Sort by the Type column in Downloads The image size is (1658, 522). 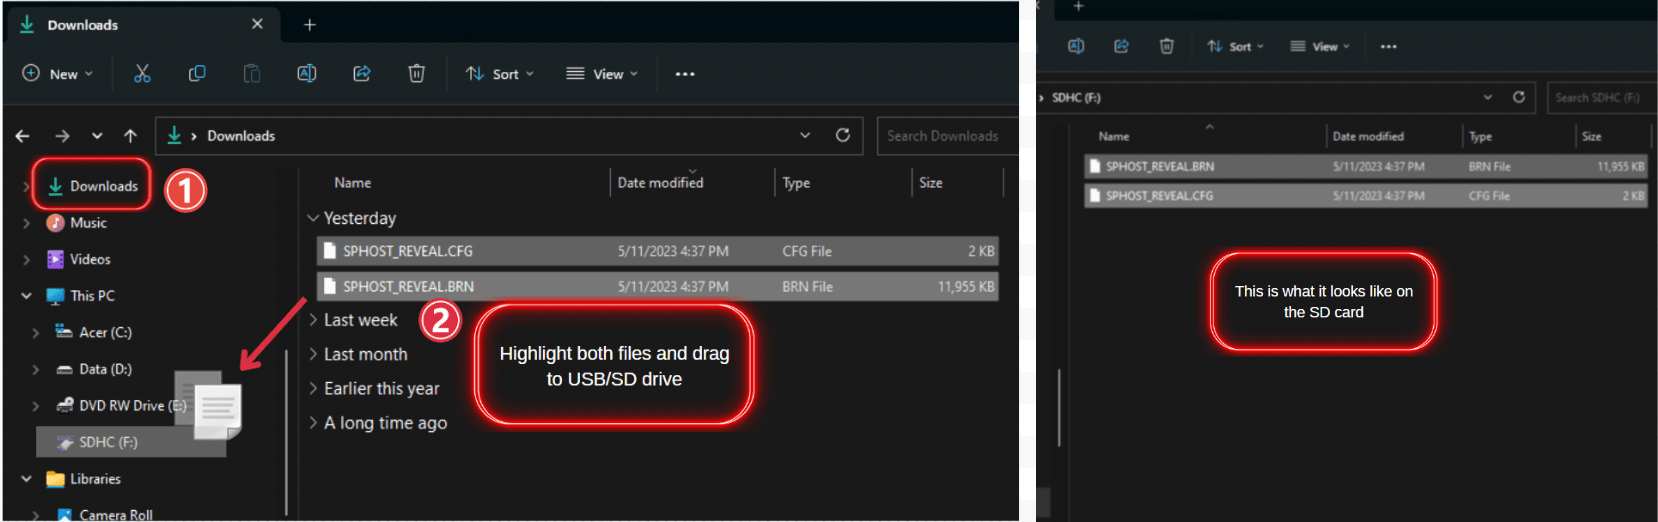[796, 183]
